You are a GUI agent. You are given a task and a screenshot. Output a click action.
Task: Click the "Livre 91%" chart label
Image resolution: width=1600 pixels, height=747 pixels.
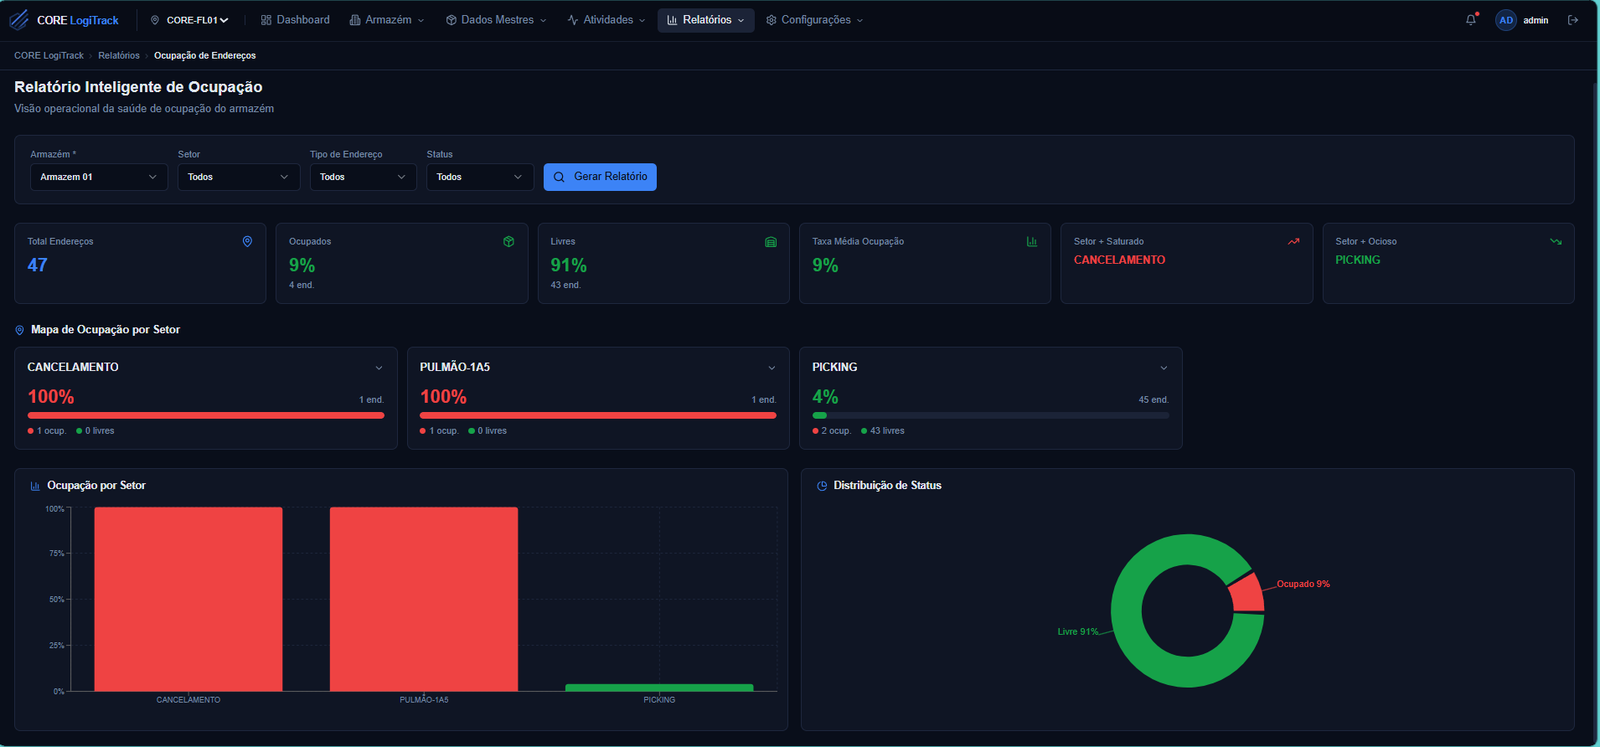[x=1078, y=632]
